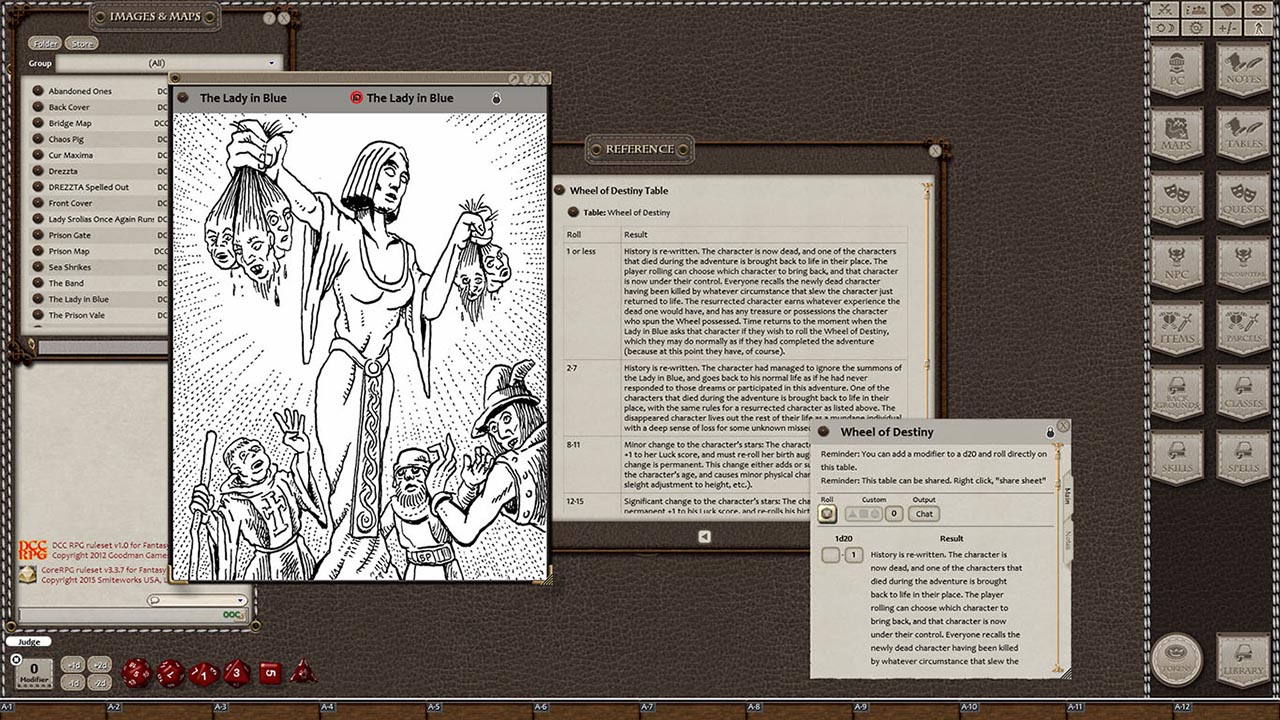Click the red d6 die
This screenshot has width=1280, height=720.
[x=269, y=672]
